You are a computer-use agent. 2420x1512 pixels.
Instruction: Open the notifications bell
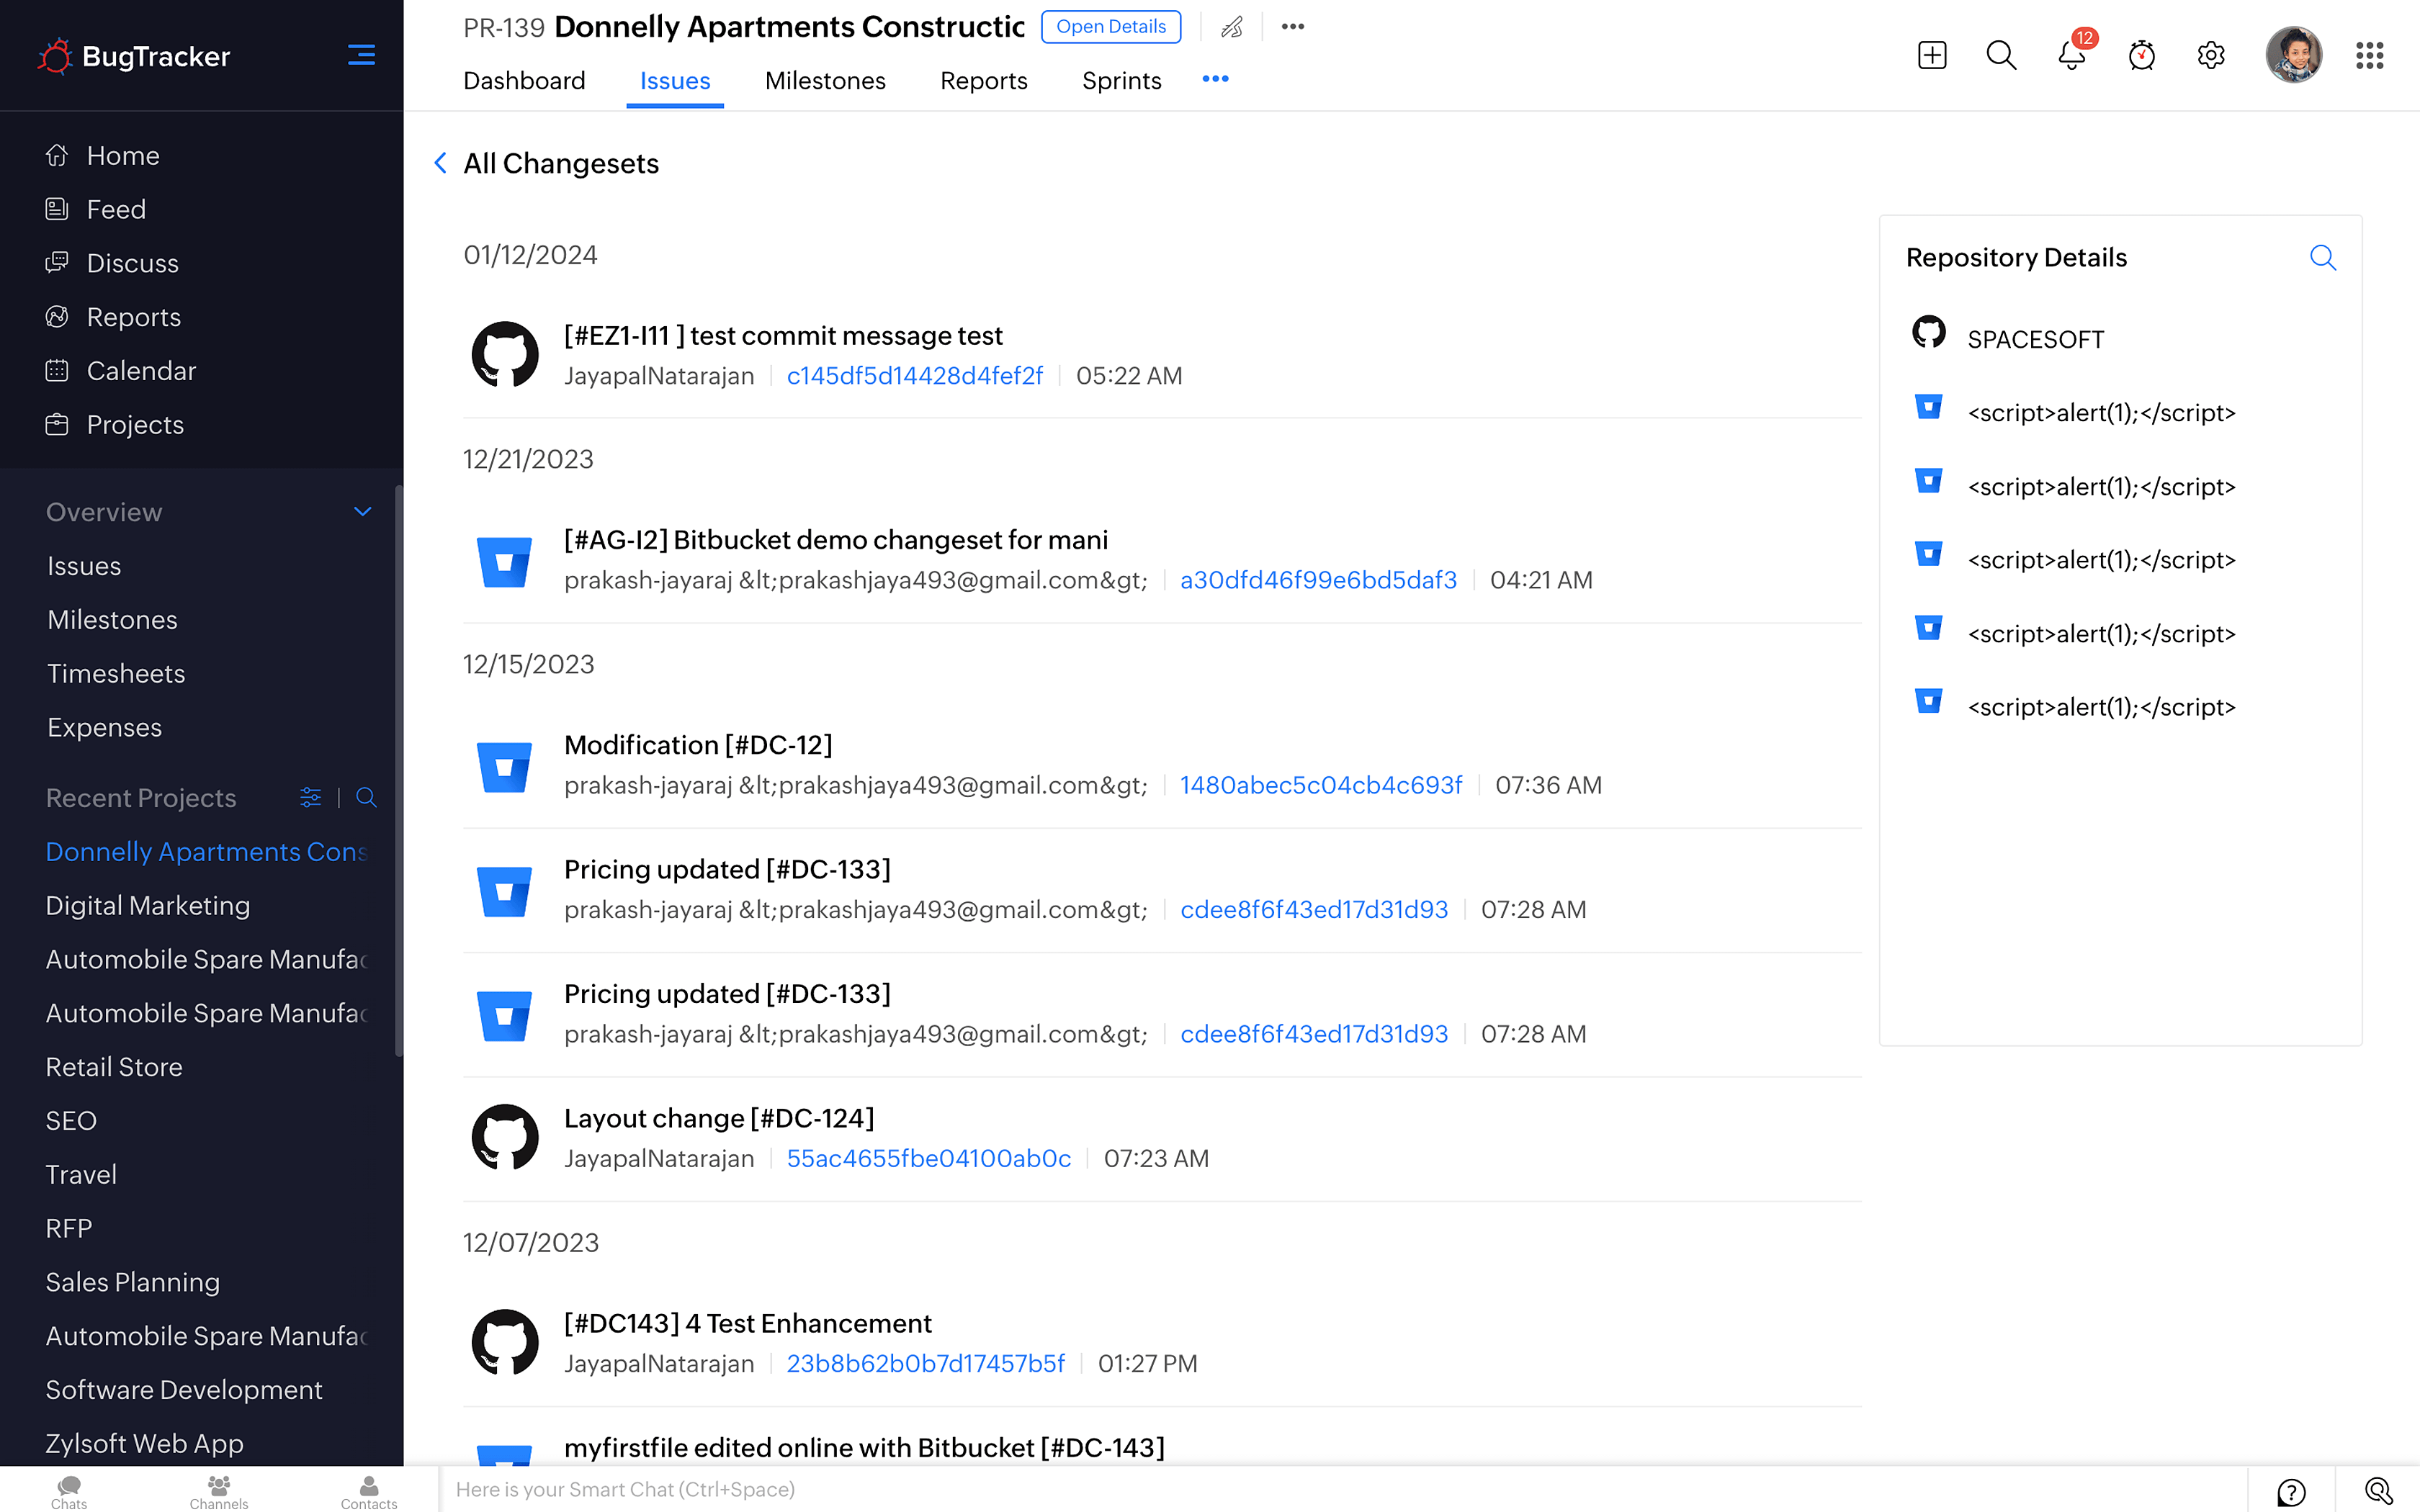point(2069,56)
